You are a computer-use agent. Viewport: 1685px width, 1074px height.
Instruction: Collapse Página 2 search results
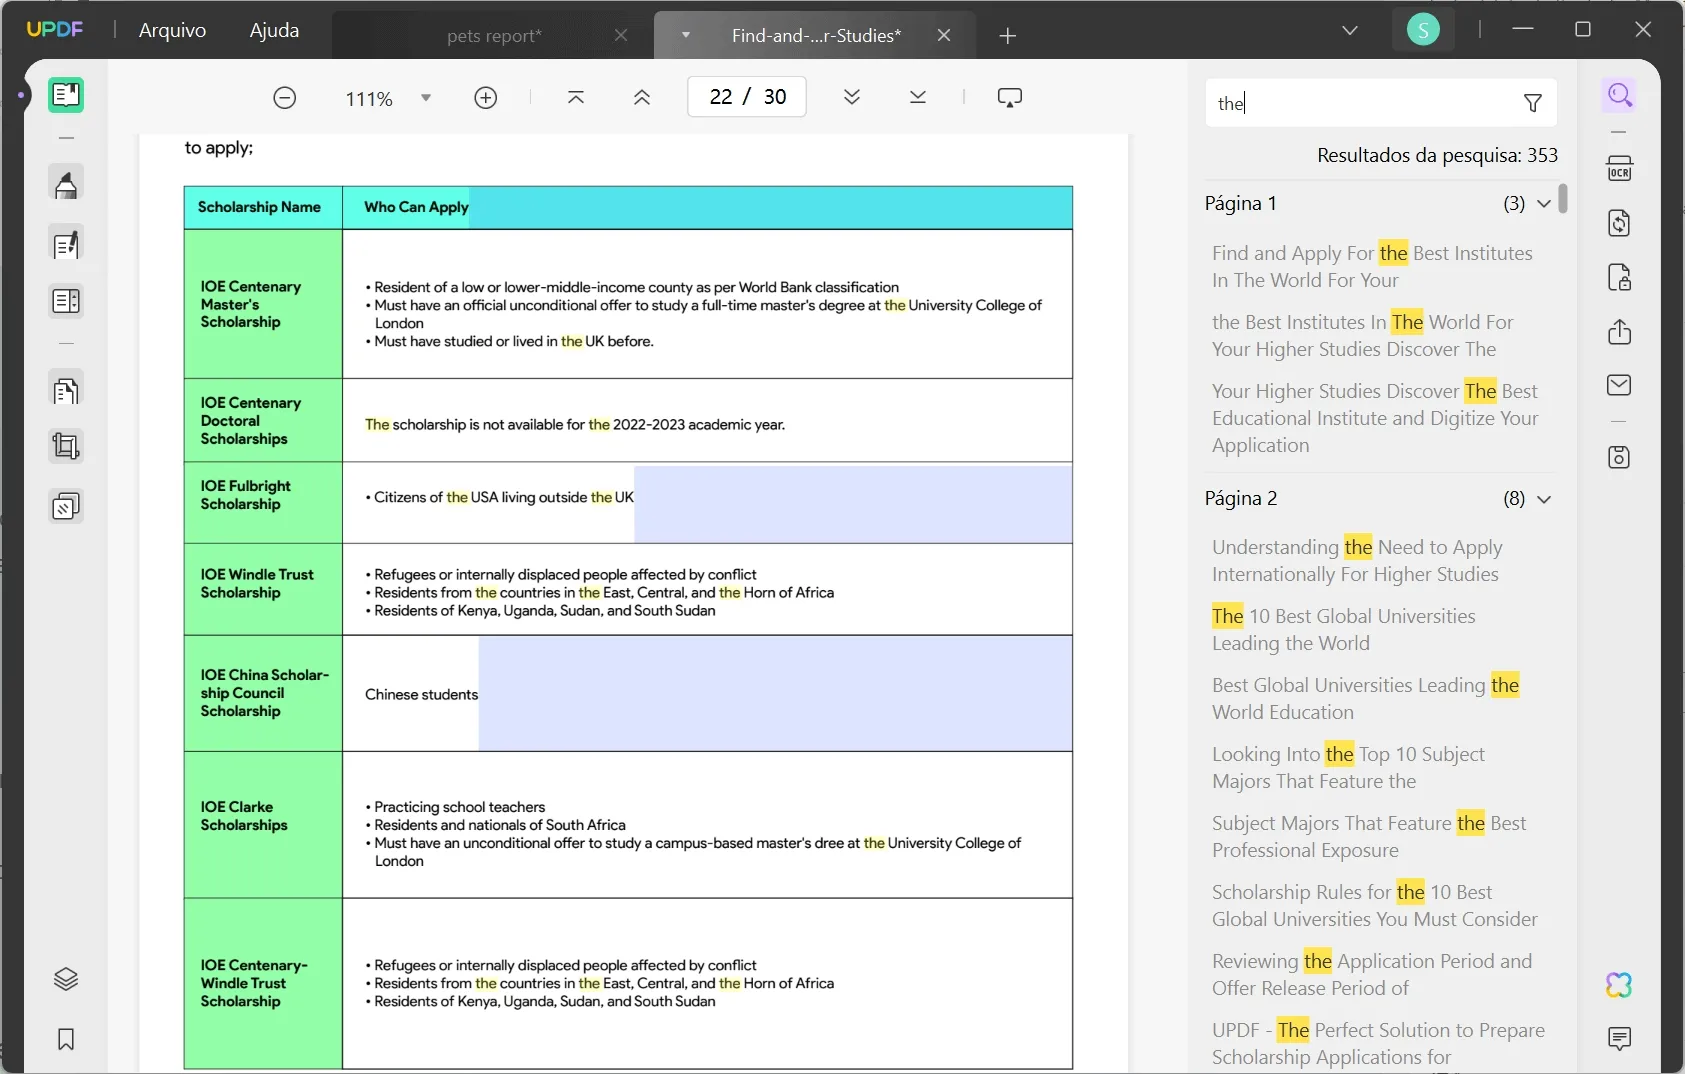(x=1544, y=499)
